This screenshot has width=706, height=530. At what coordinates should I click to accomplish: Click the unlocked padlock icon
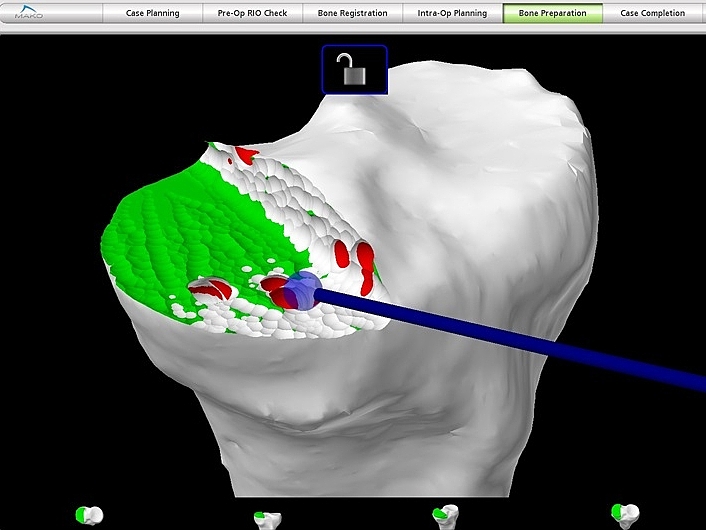[354, 70]
